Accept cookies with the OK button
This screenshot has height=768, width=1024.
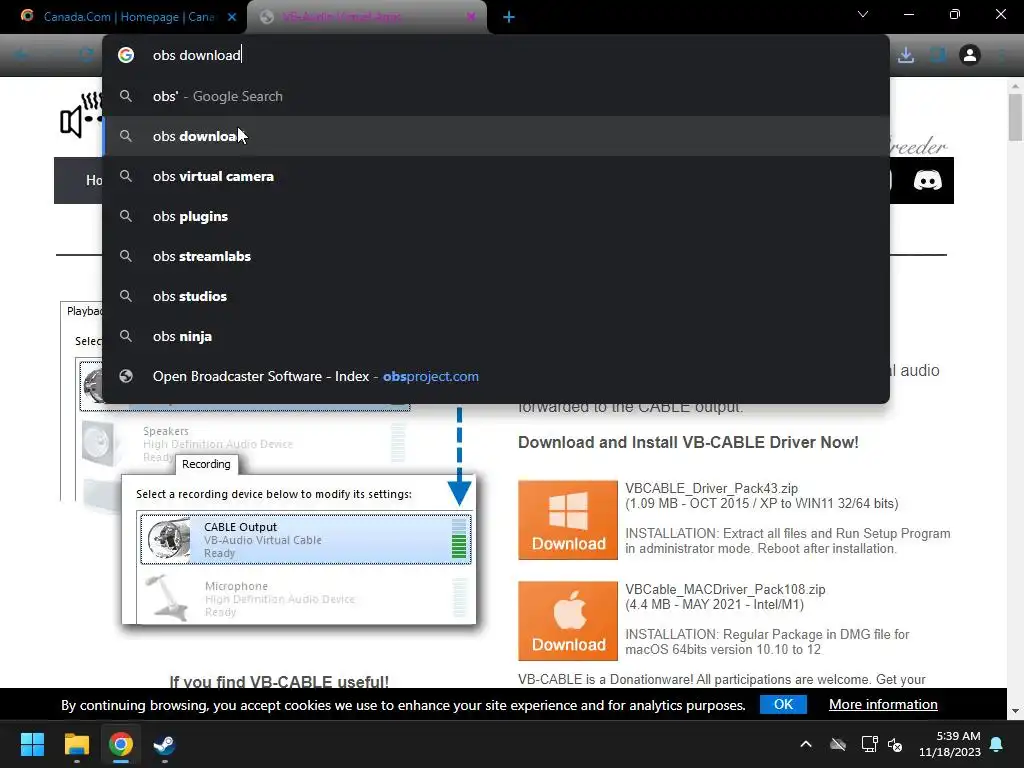pos(783,704)
